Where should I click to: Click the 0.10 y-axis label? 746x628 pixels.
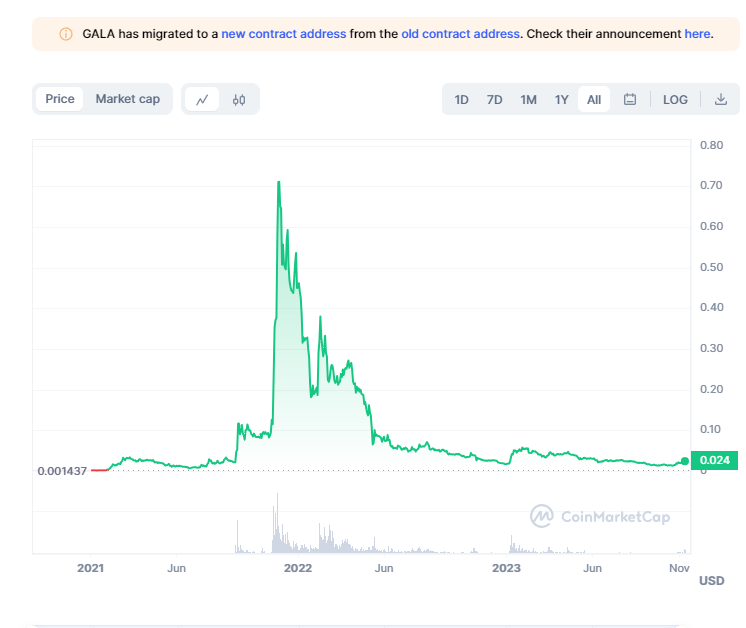tap(710, 429)
